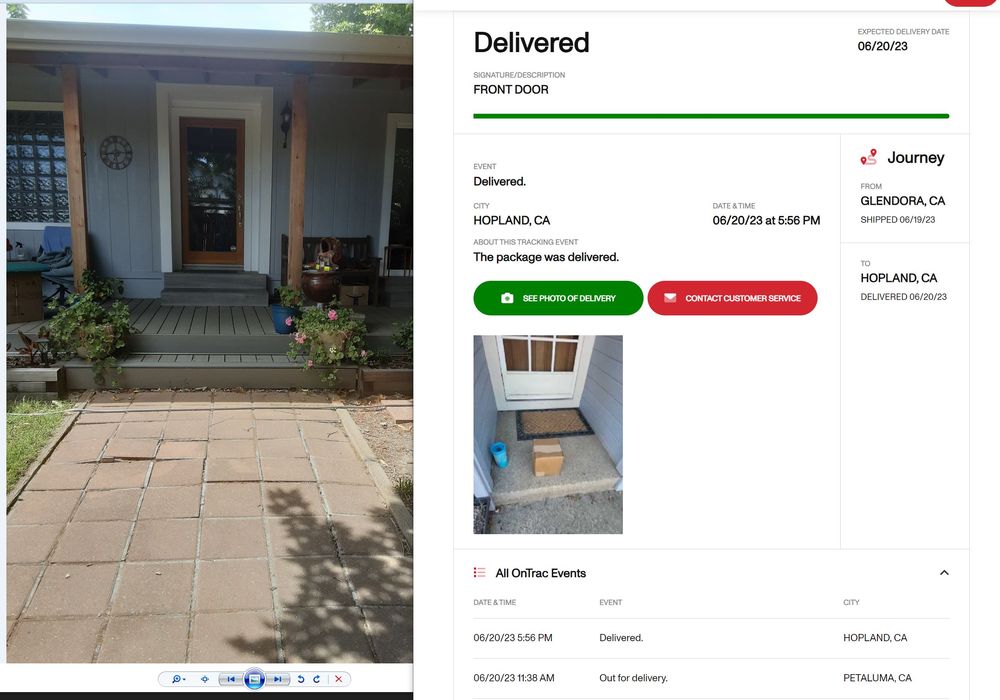Viewport: 1000px width, 700px height.
Task: Rotate the photo clockwise
Action: pyautogui.click(x=317, y=680)
